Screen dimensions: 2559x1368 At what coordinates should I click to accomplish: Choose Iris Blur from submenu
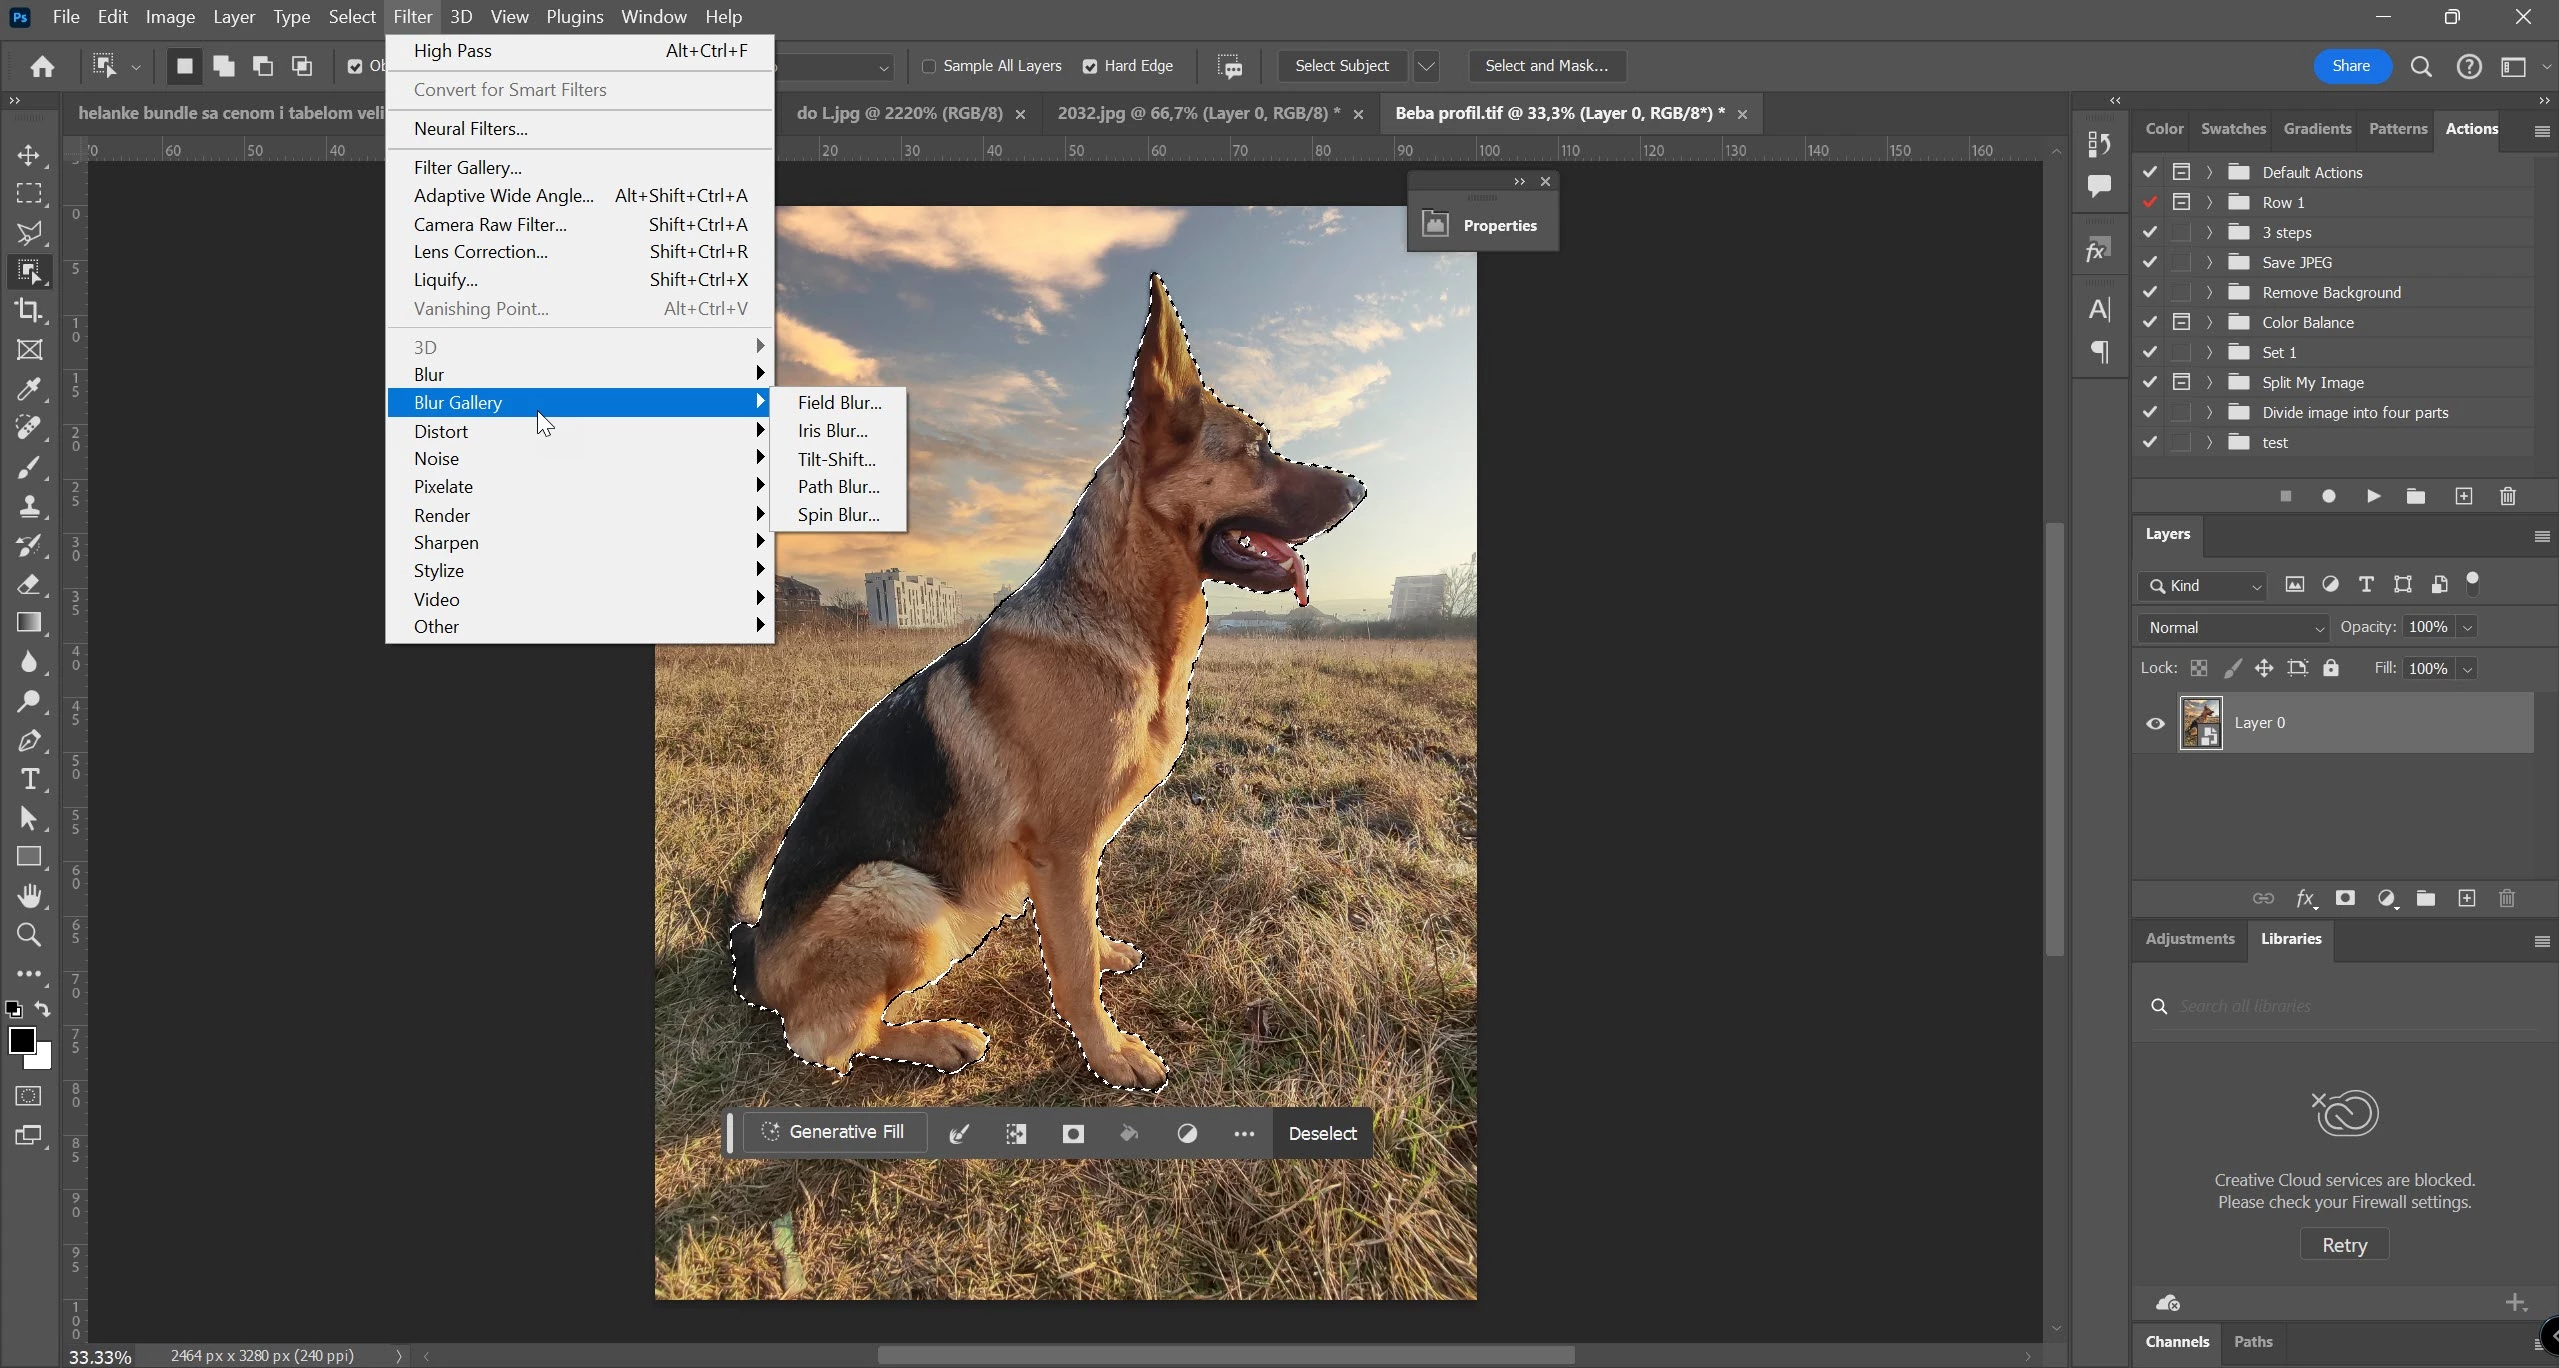(x=832, y=431)
